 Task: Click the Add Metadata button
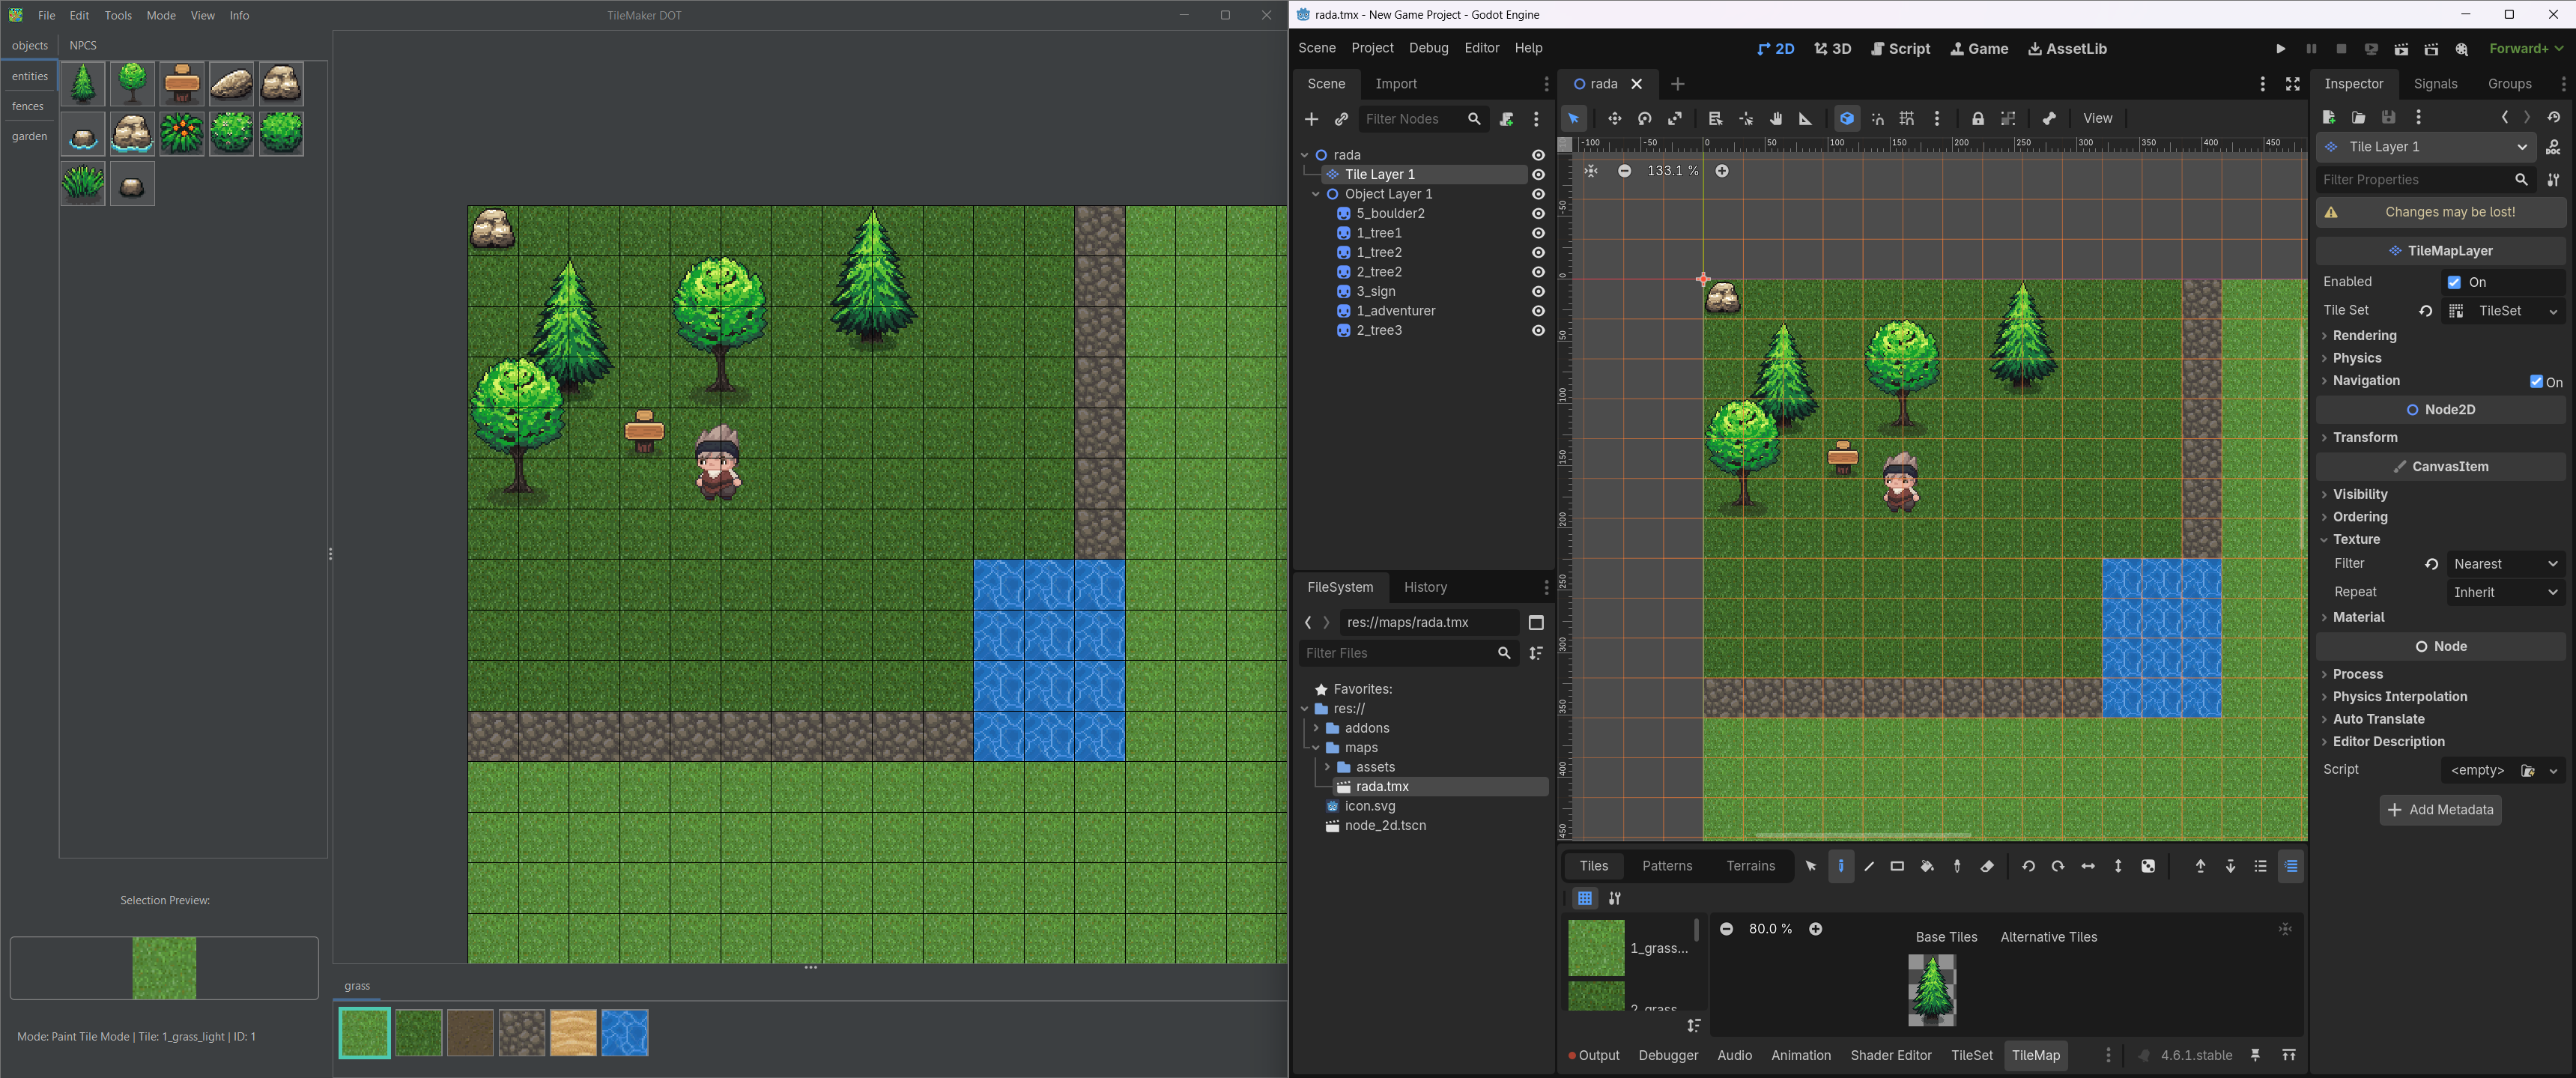[x=2439, y=810]
